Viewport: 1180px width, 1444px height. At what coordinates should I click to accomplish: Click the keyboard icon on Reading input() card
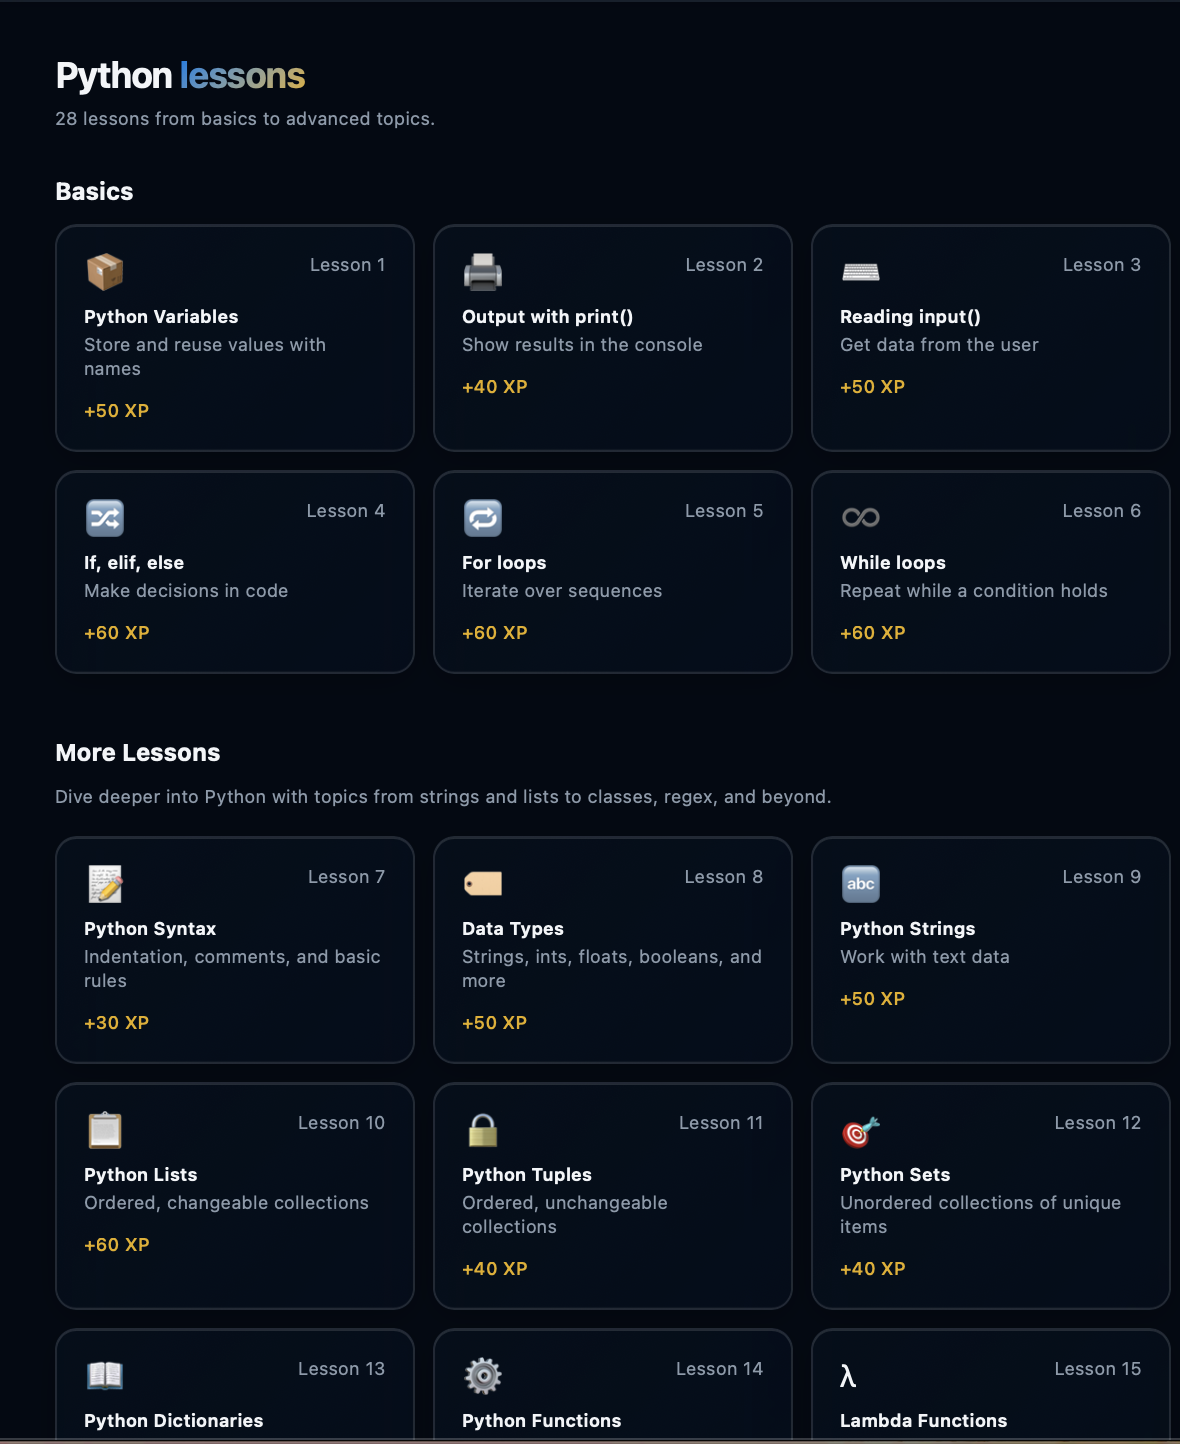(x=861, y=271)
